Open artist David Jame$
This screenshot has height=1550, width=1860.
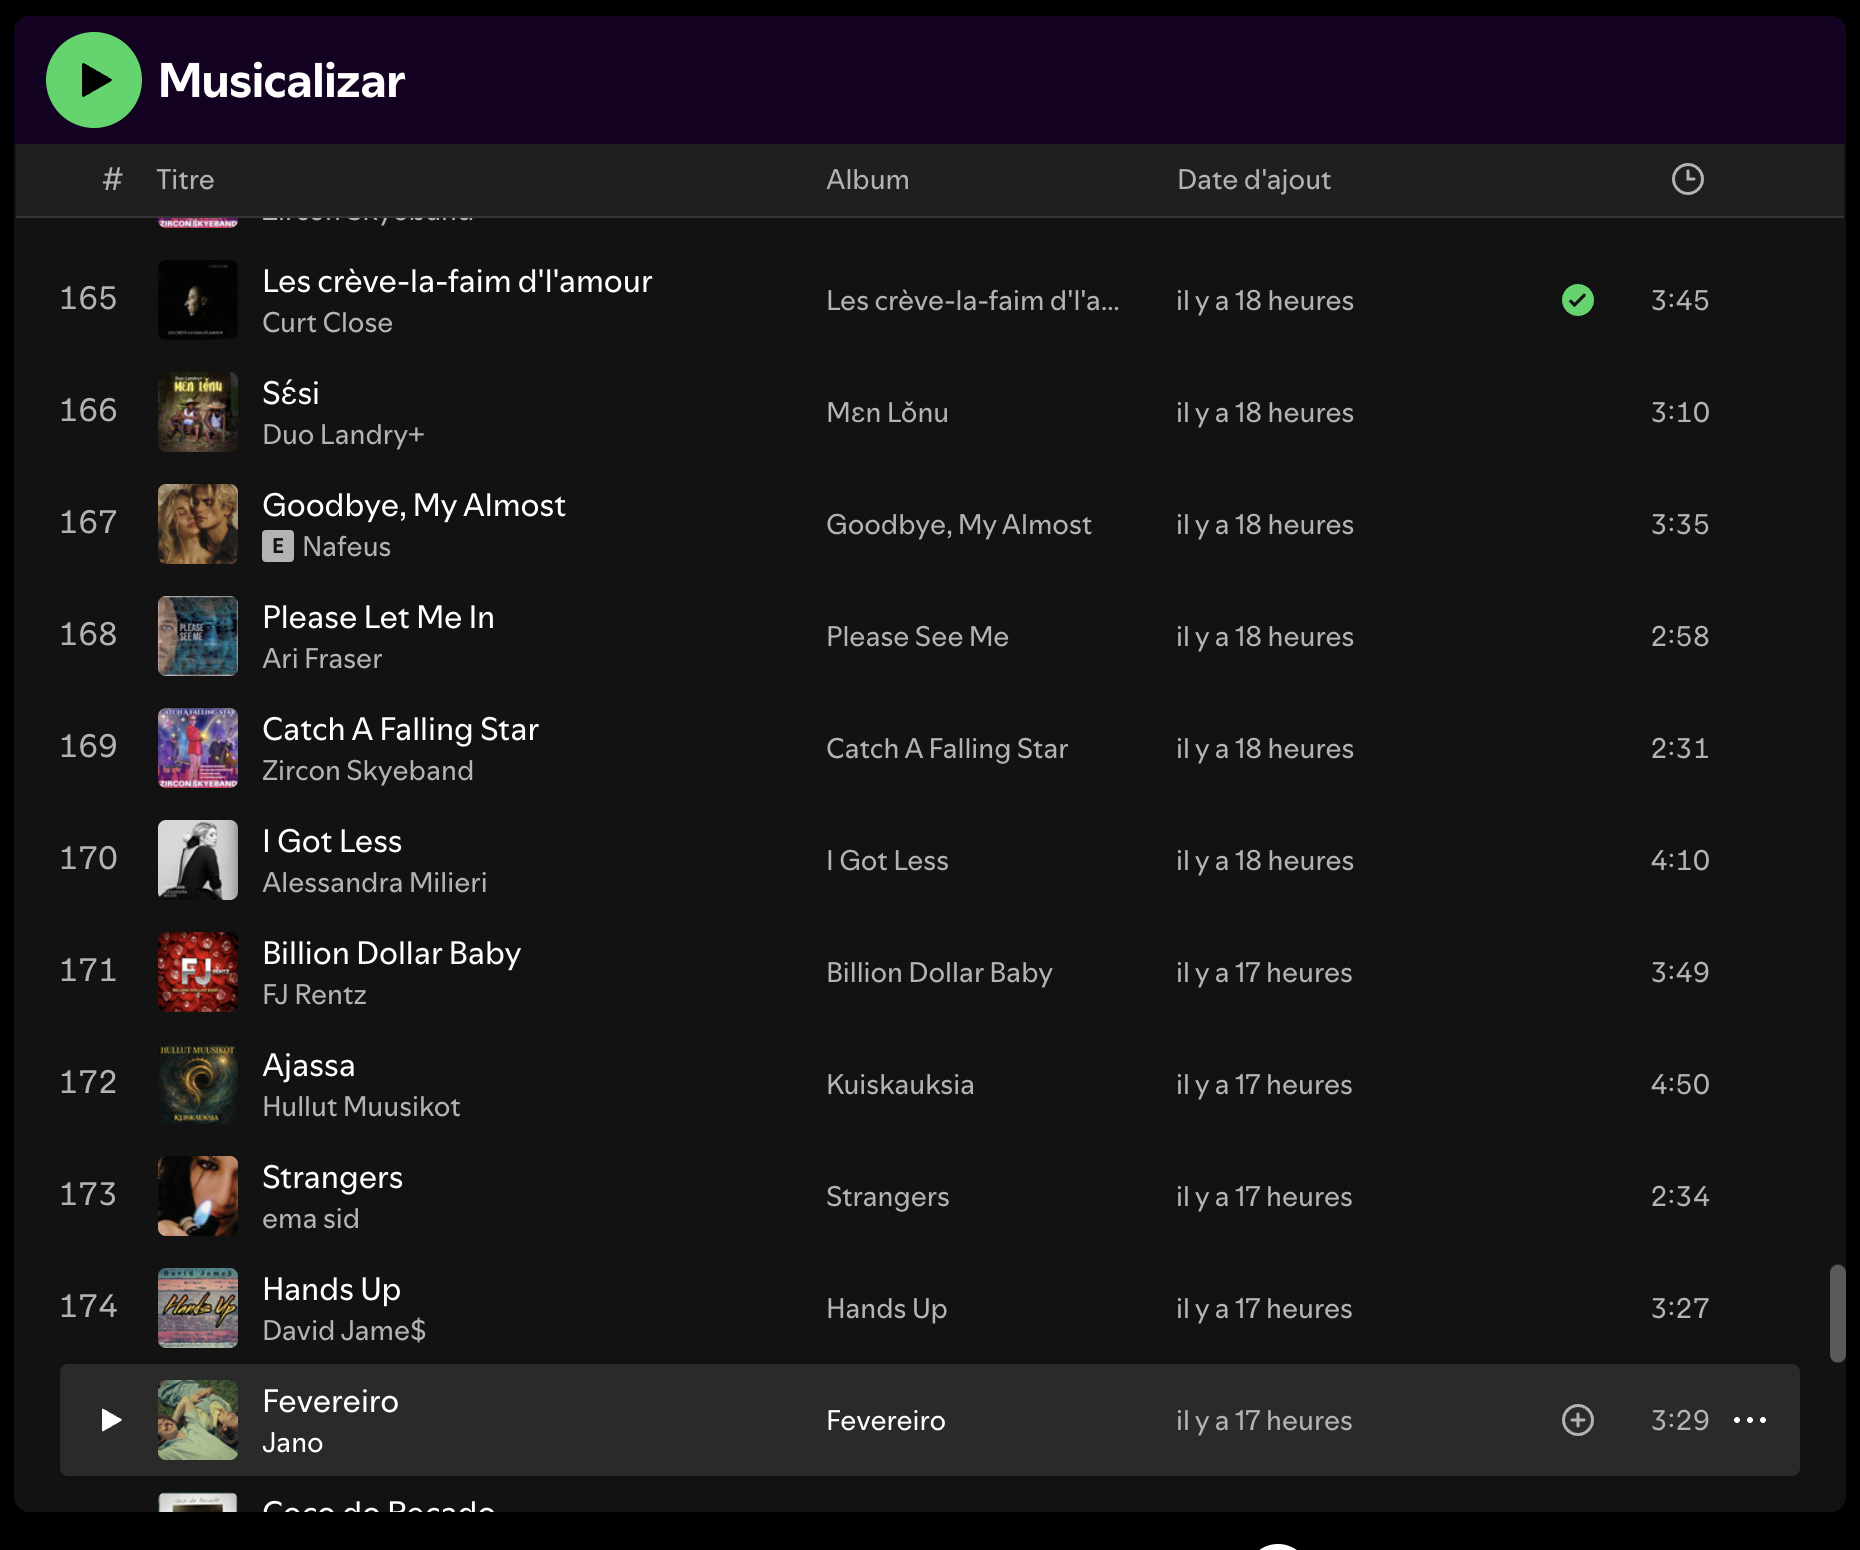[x=344, y=1331]
